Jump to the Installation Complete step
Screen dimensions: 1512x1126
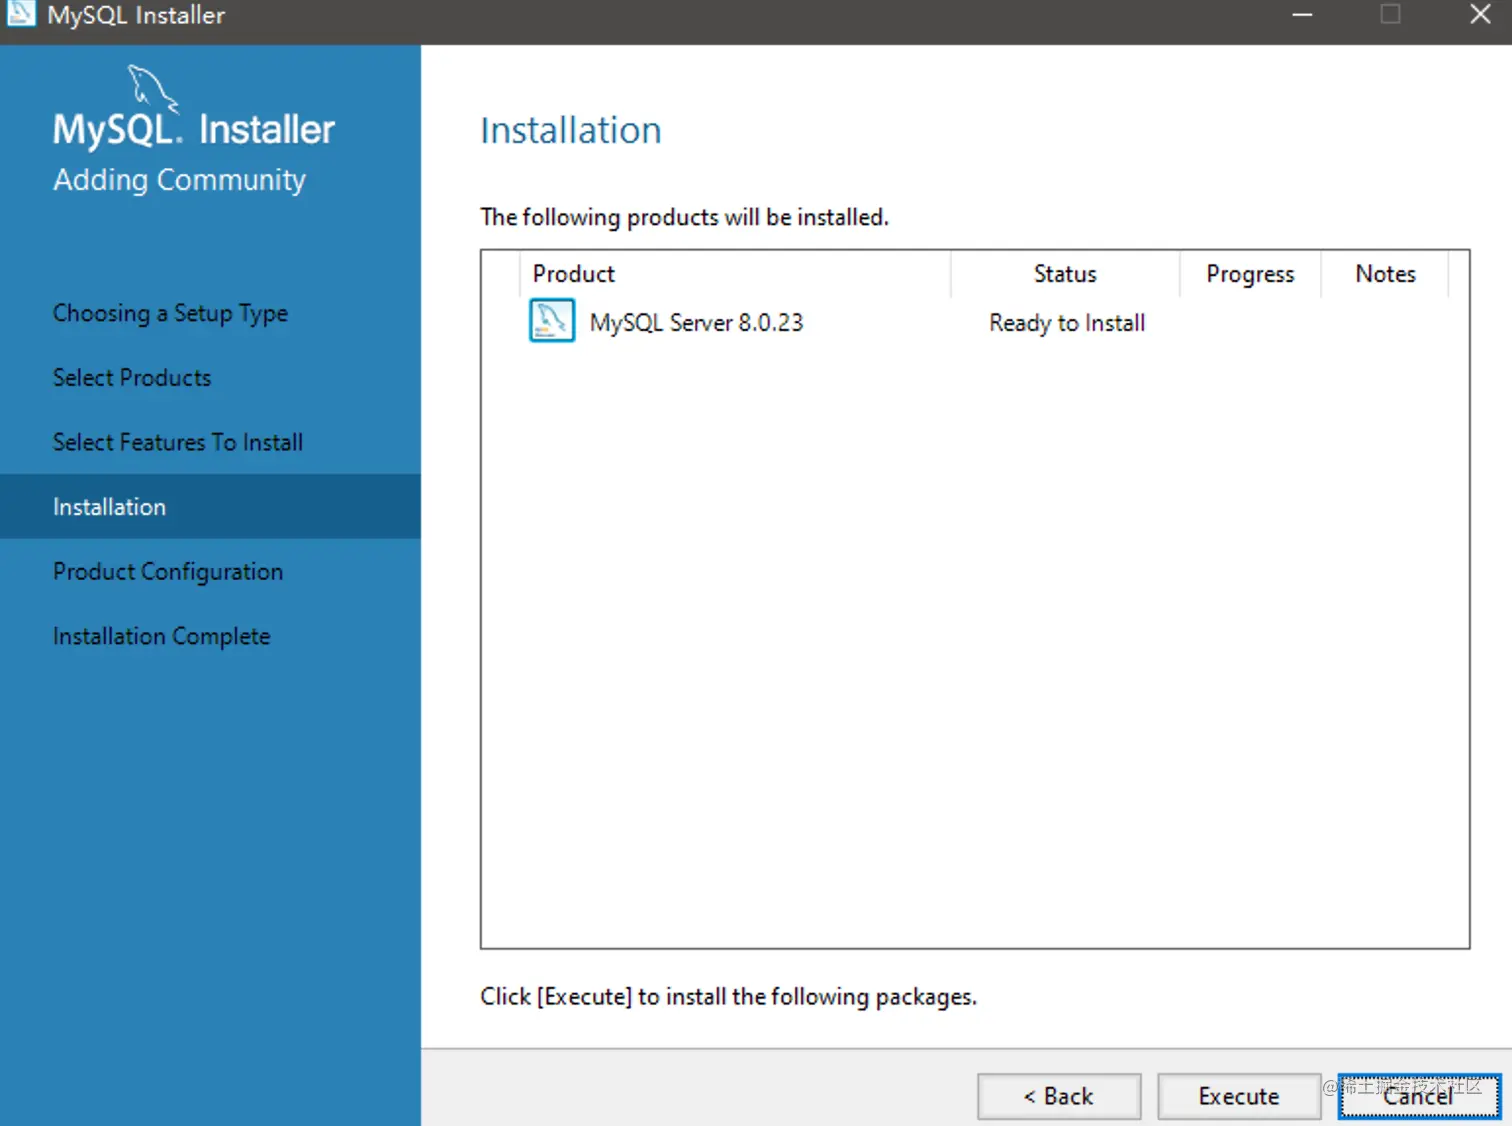(x=162, y=636)
